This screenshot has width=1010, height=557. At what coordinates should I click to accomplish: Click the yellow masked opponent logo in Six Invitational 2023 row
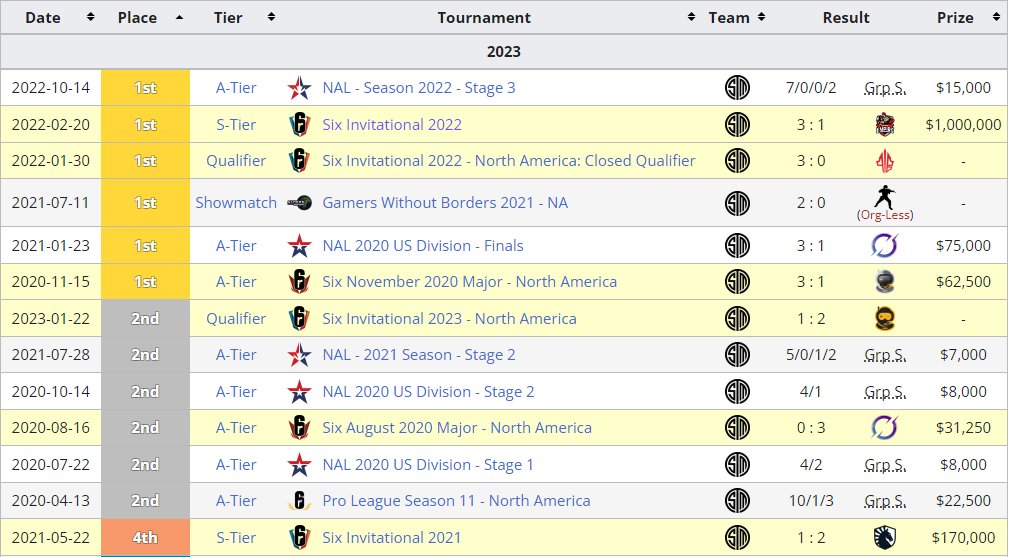(x=885, y=318)
